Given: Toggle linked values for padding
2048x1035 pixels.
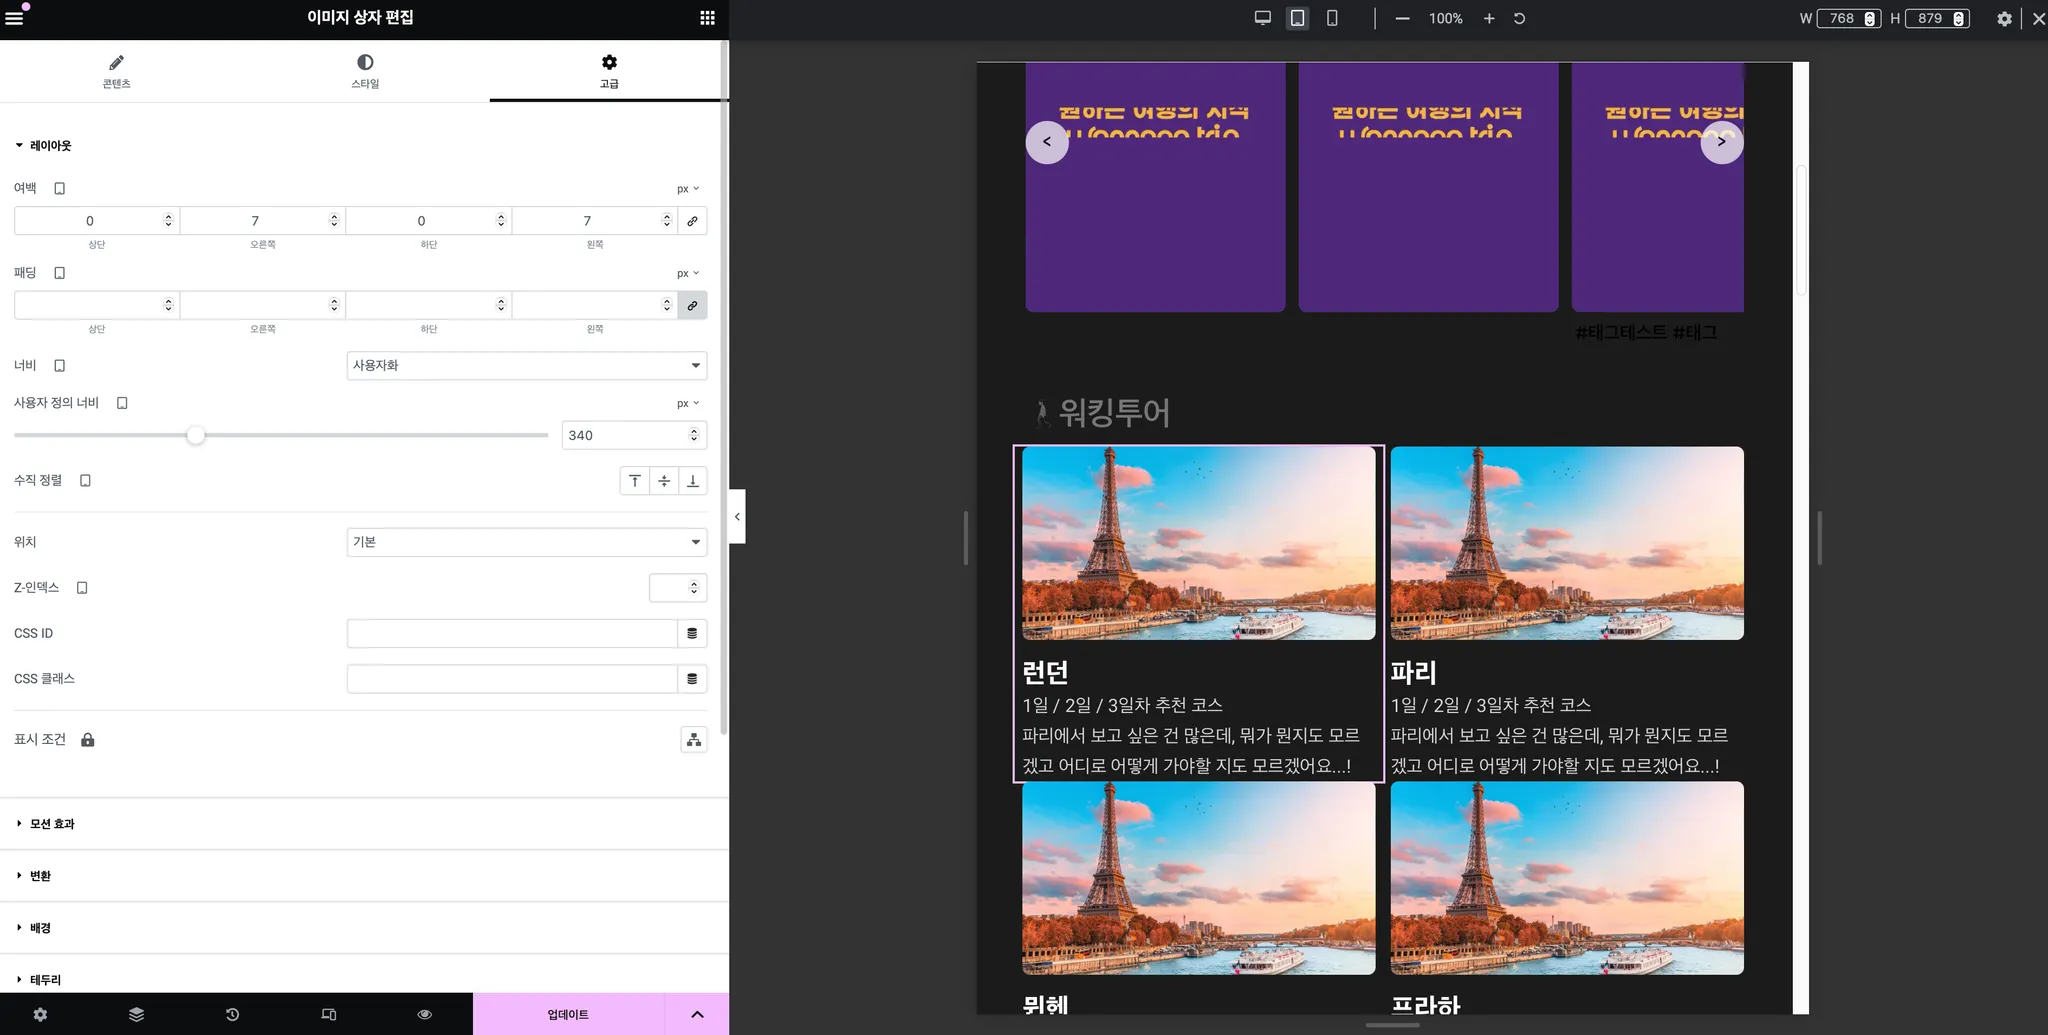Looking at the screenshot, I should (692, 305).
